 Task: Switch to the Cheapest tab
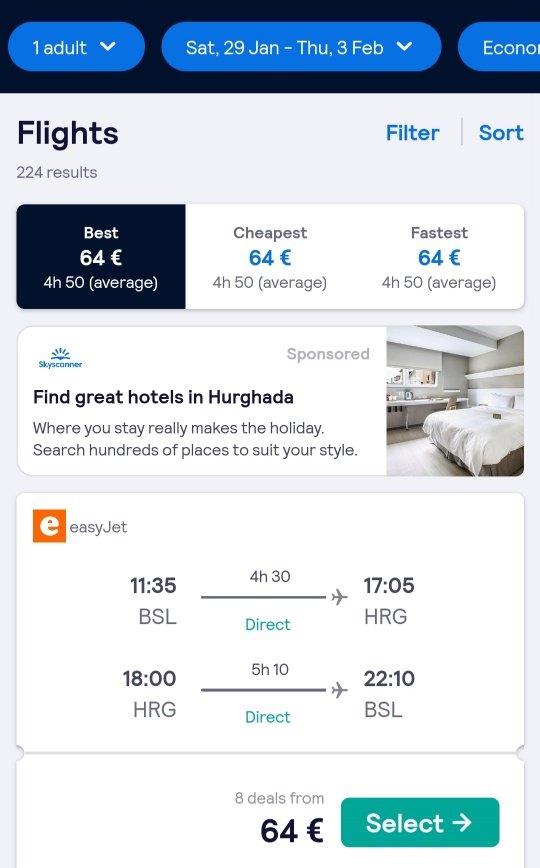pos(270,256)
